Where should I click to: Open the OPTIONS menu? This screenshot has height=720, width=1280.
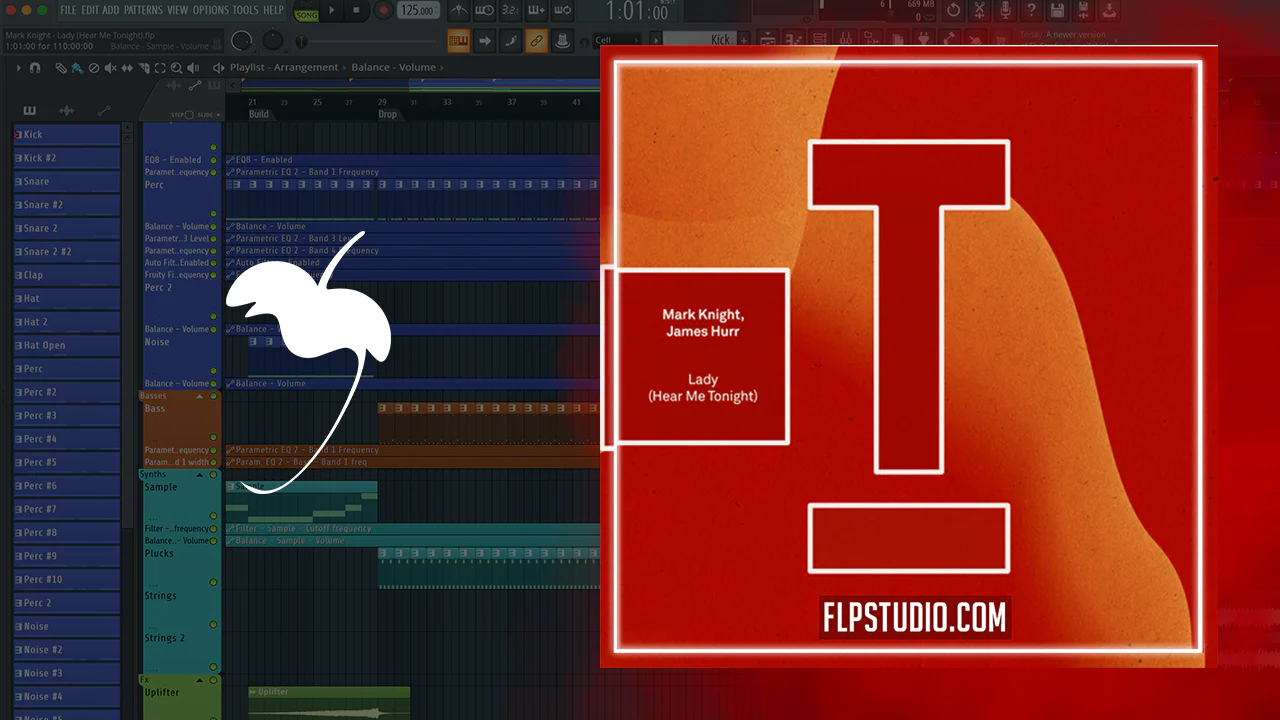tap(210, 10)
